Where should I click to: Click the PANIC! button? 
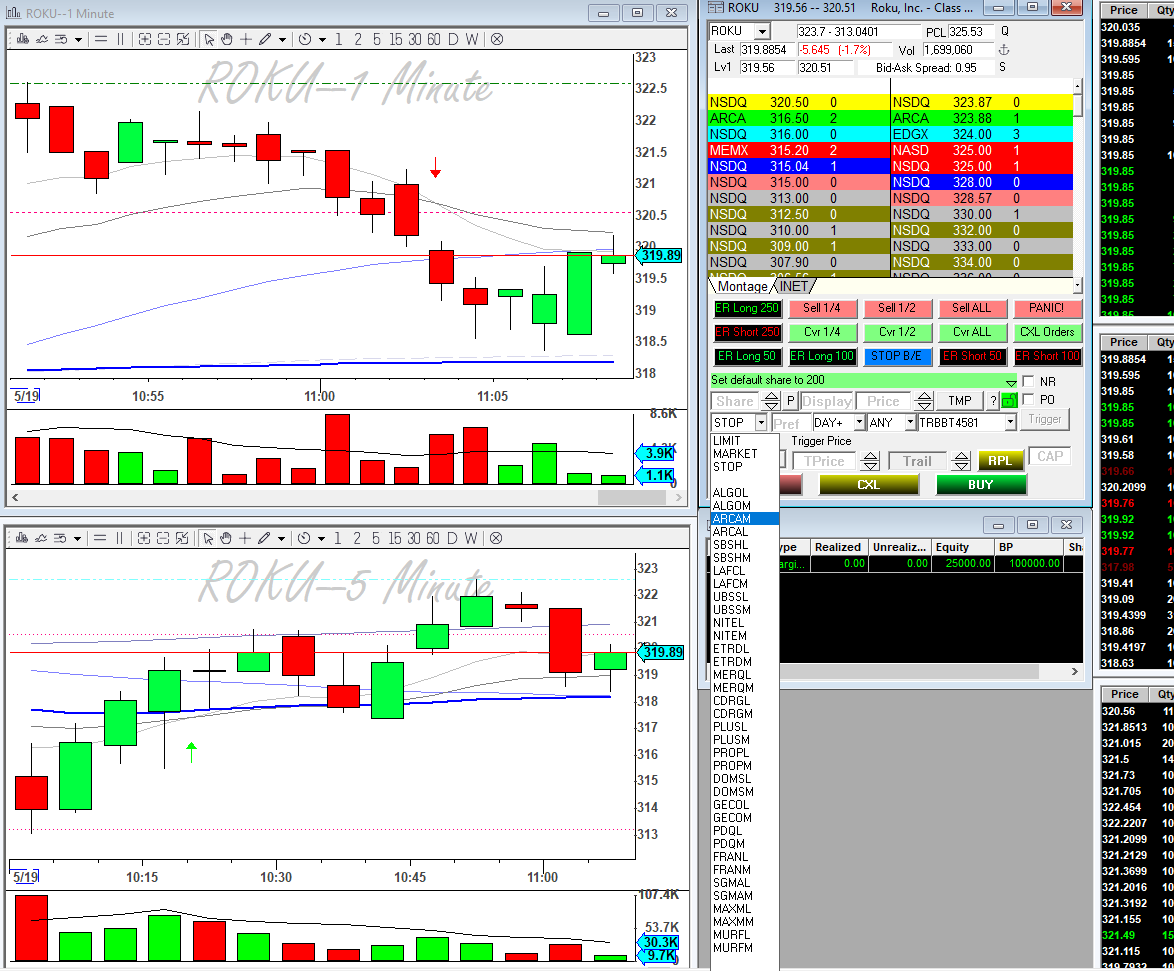click(x=1046, y=308)
